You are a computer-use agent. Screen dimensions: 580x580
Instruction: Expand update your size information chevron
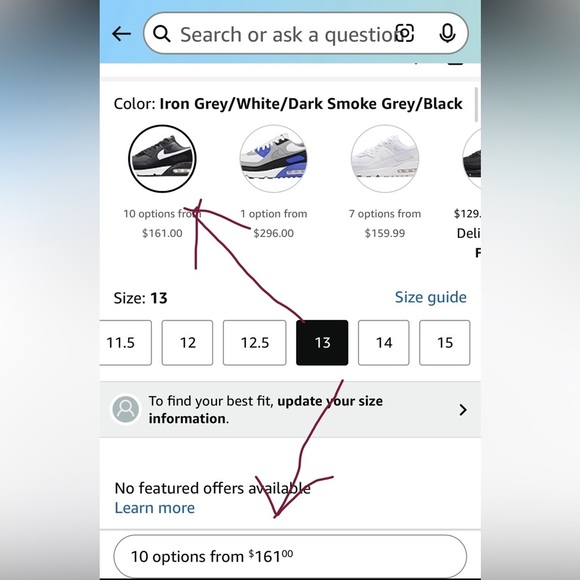[x=463, y=410]
